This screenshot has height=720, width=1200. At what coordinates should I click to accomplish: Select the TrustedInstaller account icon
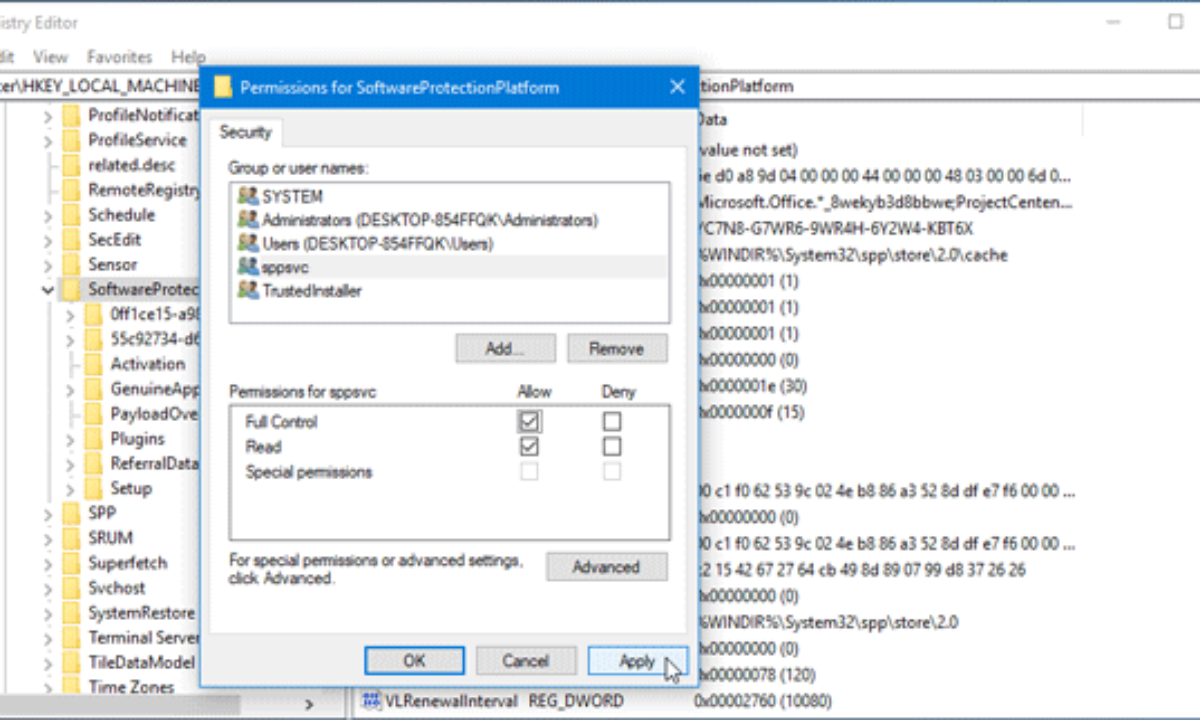click(x=247, y=291)
